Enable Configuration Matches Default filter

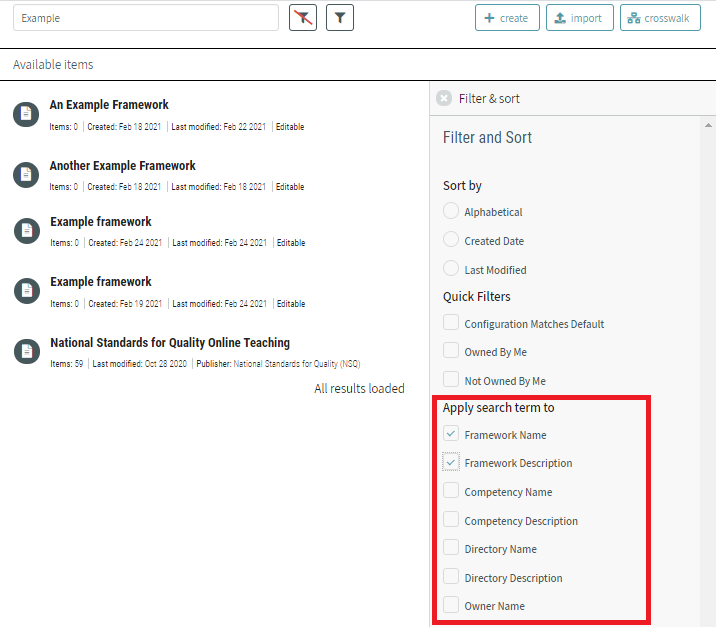[451, 323]
